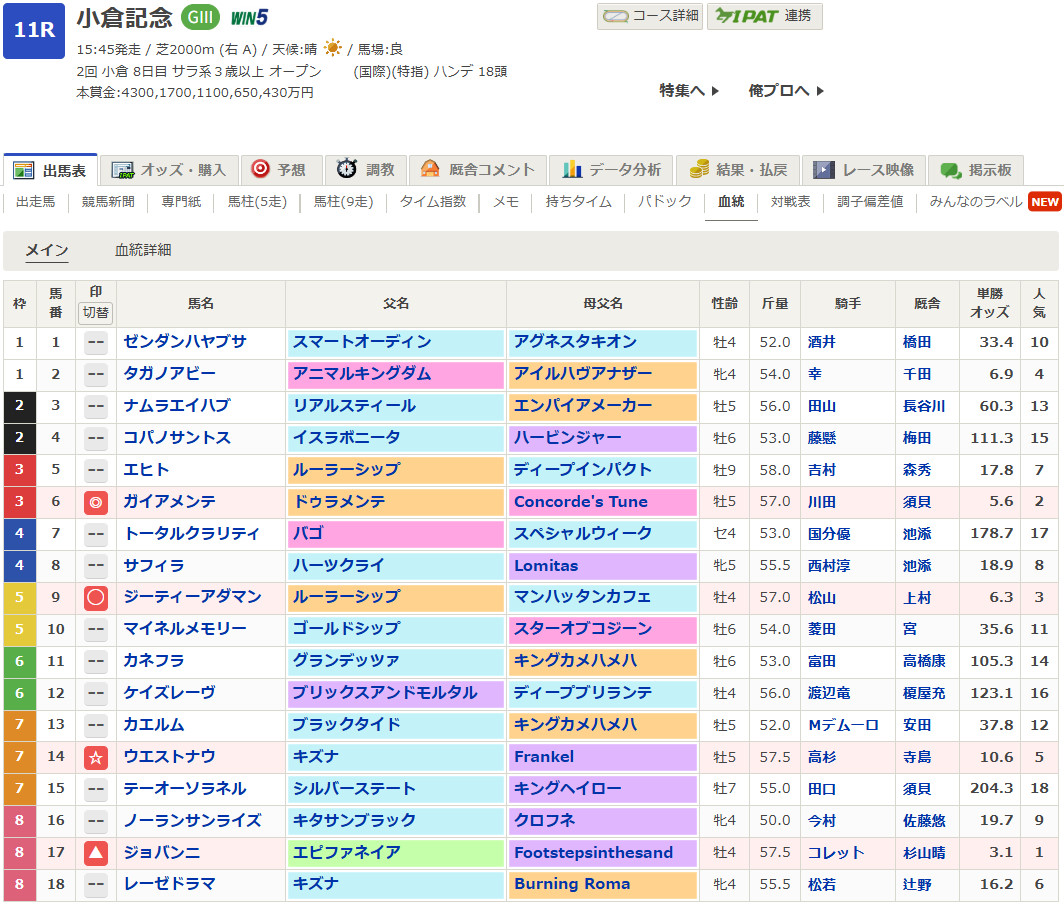The image size is (1064, 906).
Task: Select the 馬柱(9走) submenu item
Action: point(343,202)
